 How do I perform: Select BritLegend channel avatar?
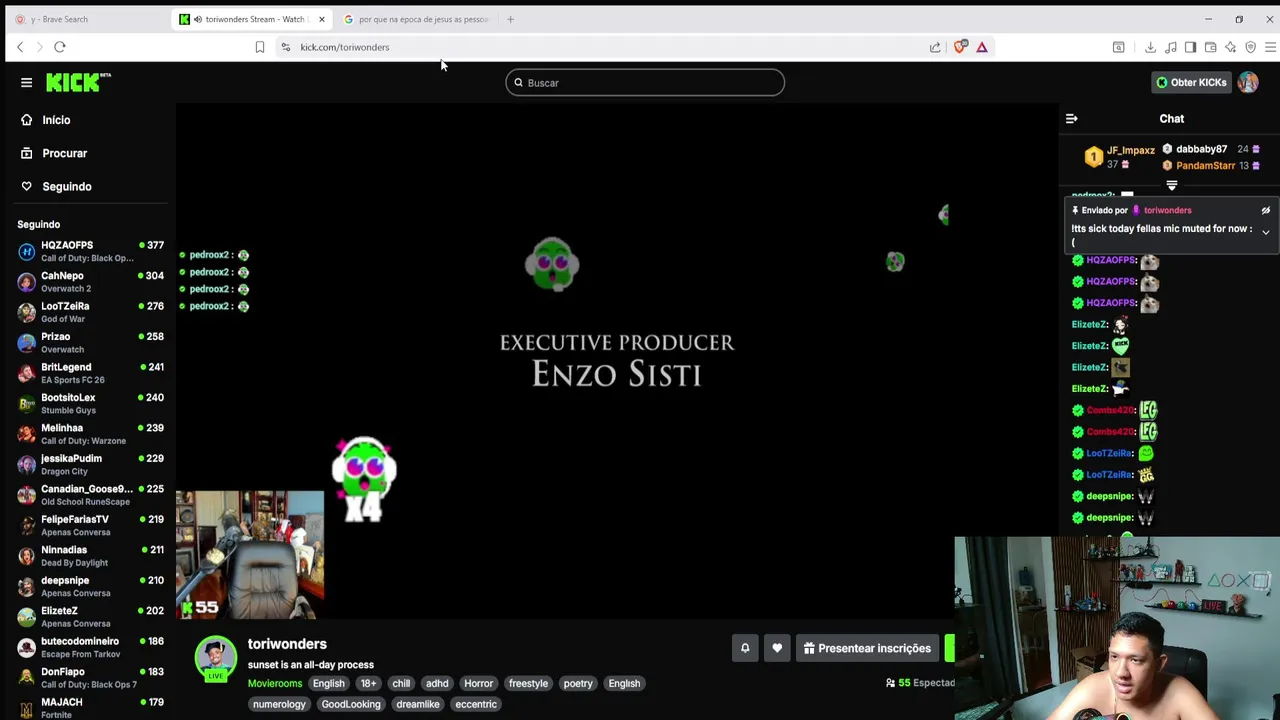26,373
